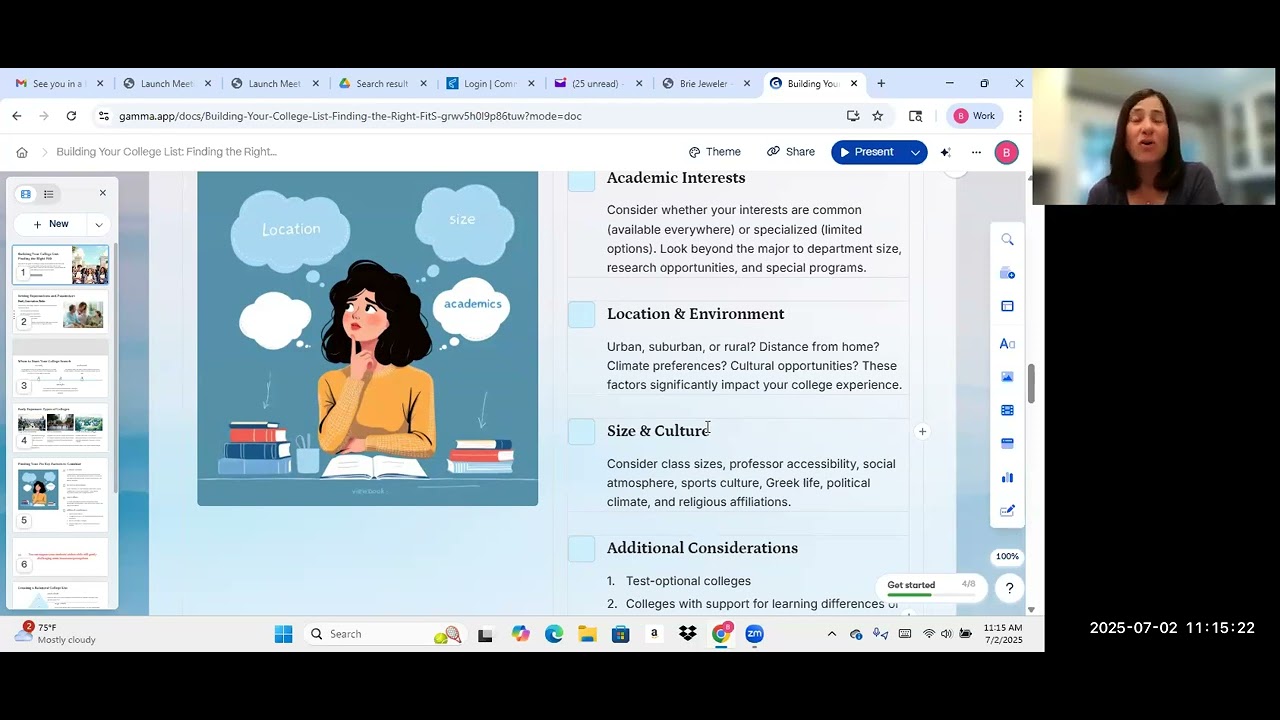The height and width of the screenshot is (720, 1280).
Task: Switch to the (25 unread) mail tab
Action: click(598, 84)
